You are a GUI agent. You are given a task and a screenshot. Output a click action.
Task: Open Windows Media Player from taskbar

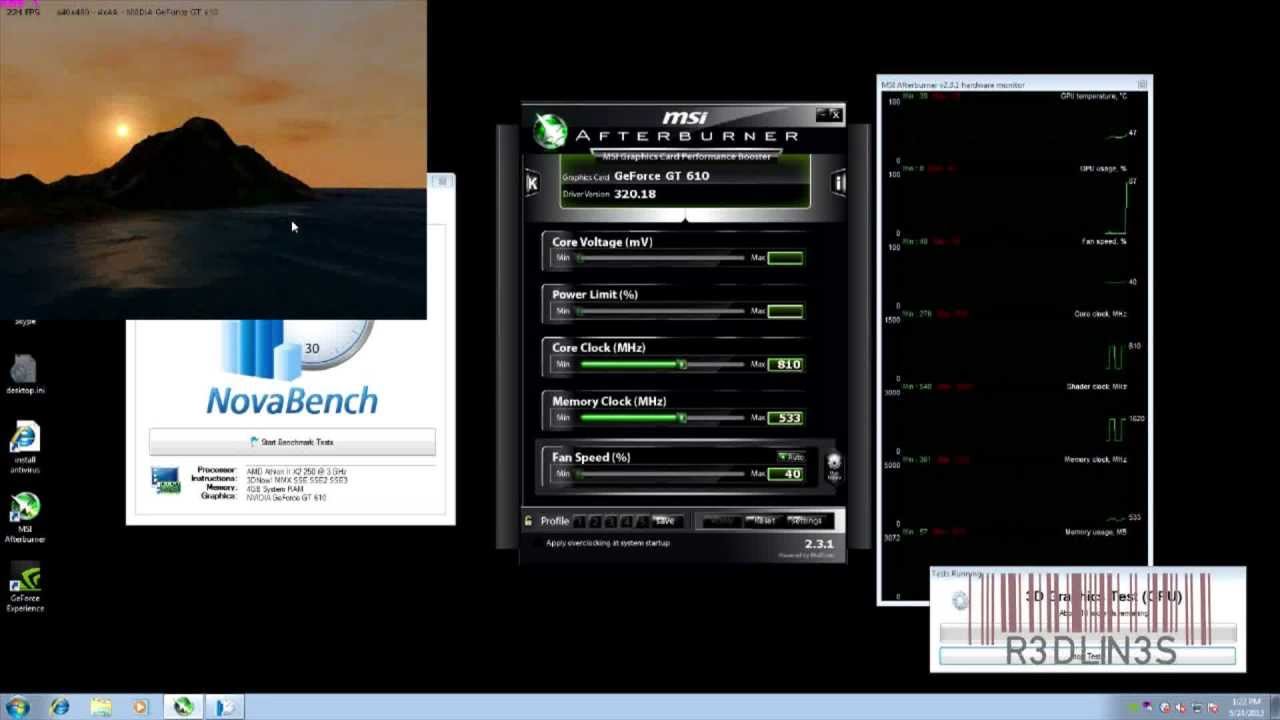click(x=141, y=707)
